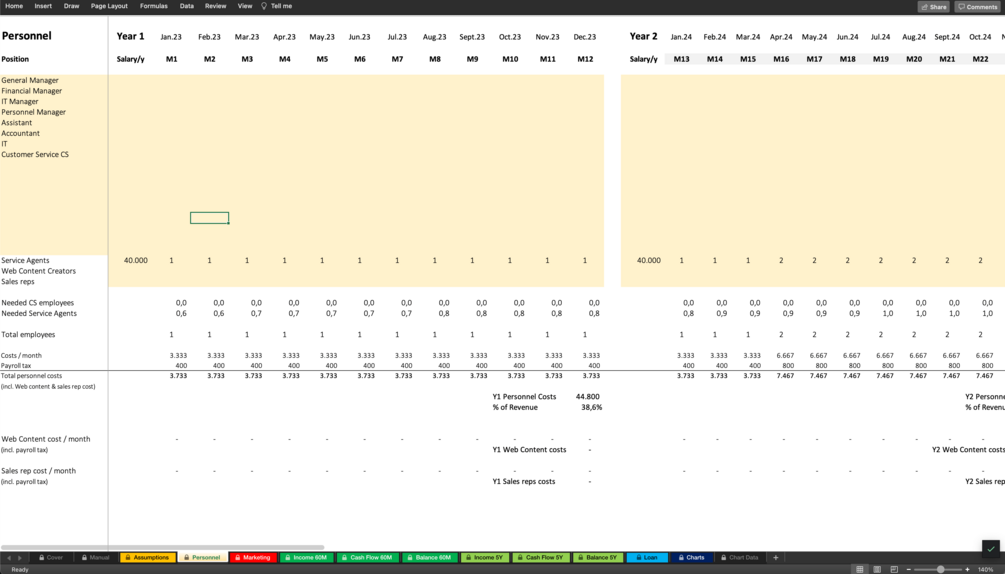Image resolution: width=1005 pixels, height=574 pixels.
Task: Click the 140% zoom level
Action: coord(985,569)
